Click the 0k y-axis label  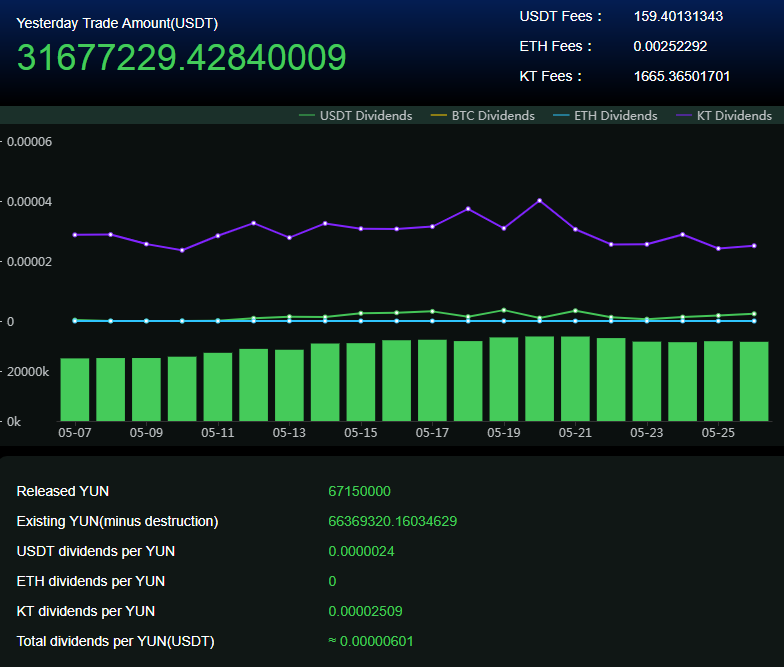(14, 422)
